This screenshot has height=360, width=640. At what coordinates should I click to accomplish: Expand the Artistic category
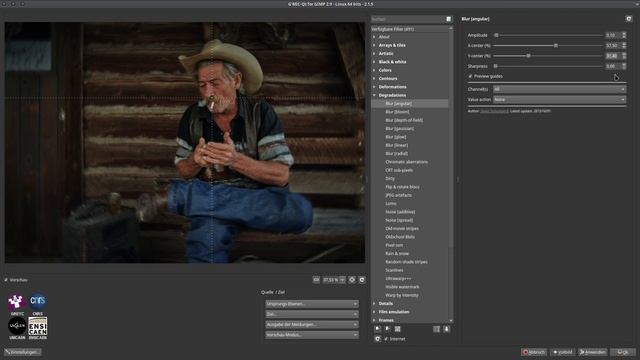click(x=374, y=53)
